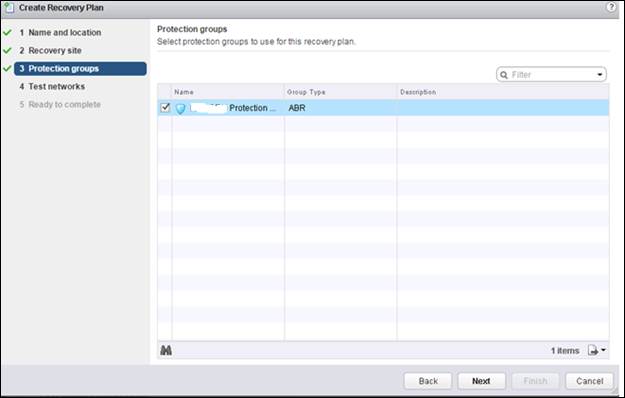Expand the export options dropdown arrow
625x398 pixels.
(603, 350)
